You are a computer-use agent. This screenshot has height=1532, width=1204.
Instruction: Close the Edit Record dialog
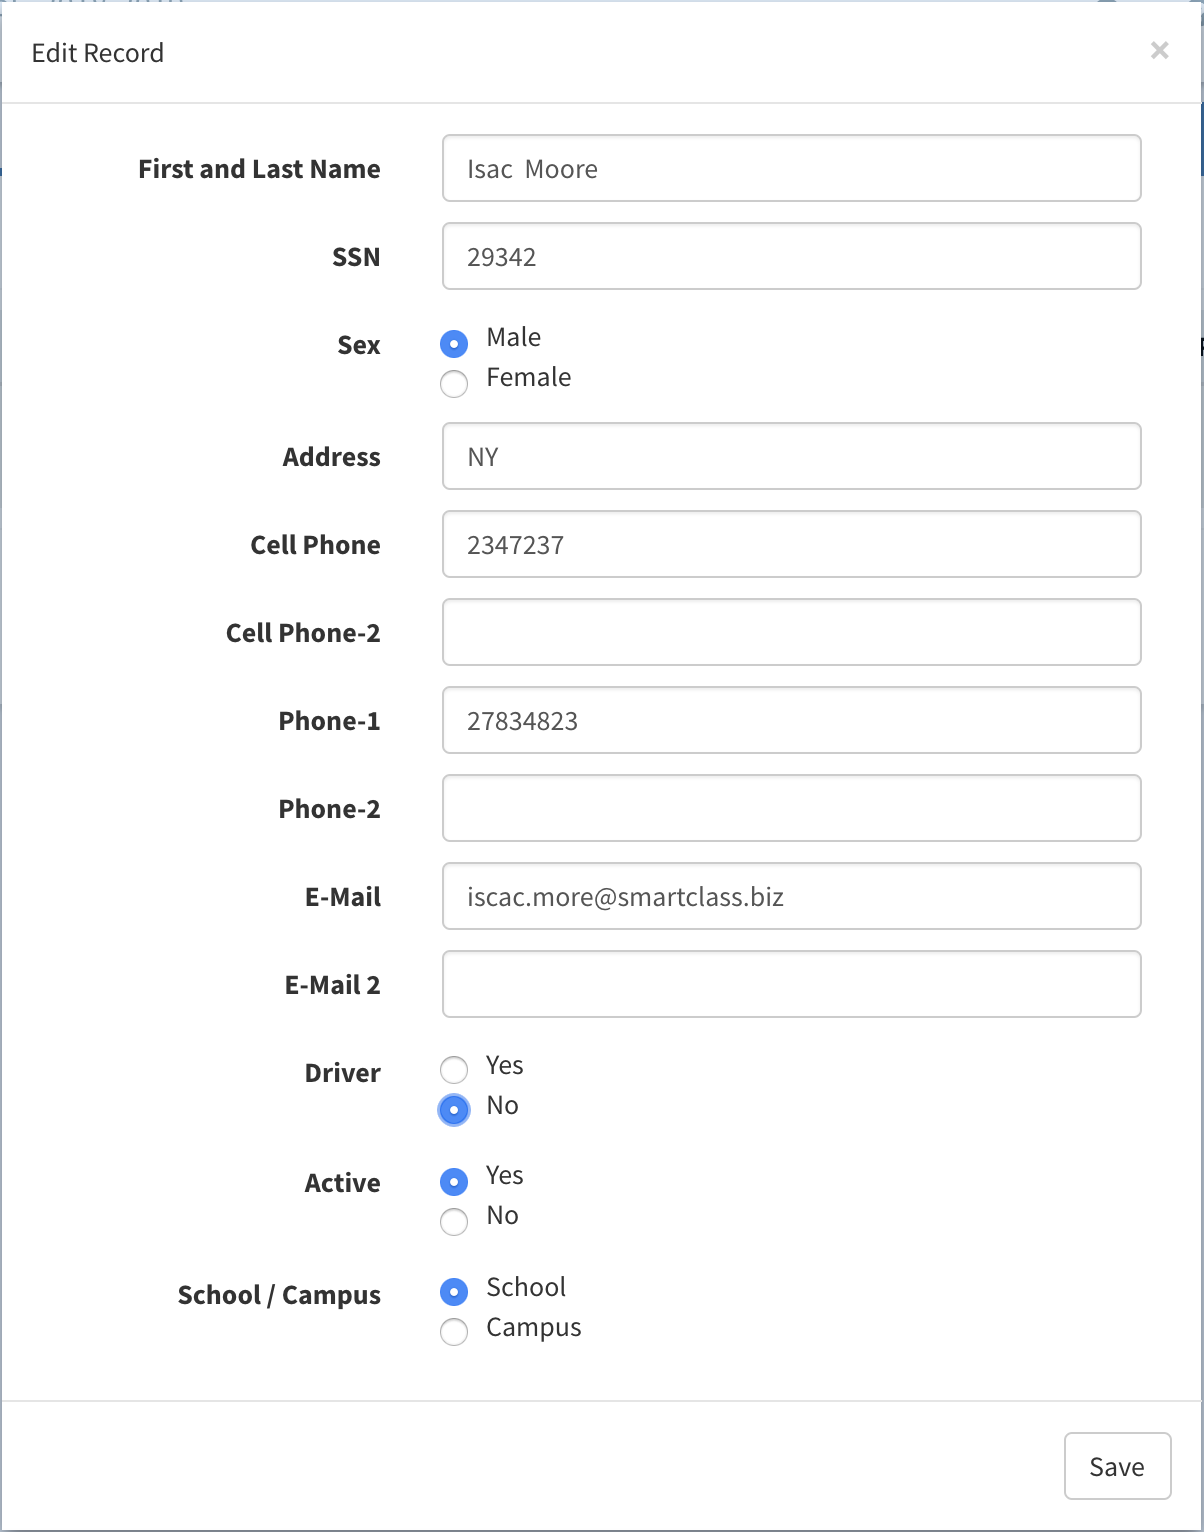pos(1159,50)
